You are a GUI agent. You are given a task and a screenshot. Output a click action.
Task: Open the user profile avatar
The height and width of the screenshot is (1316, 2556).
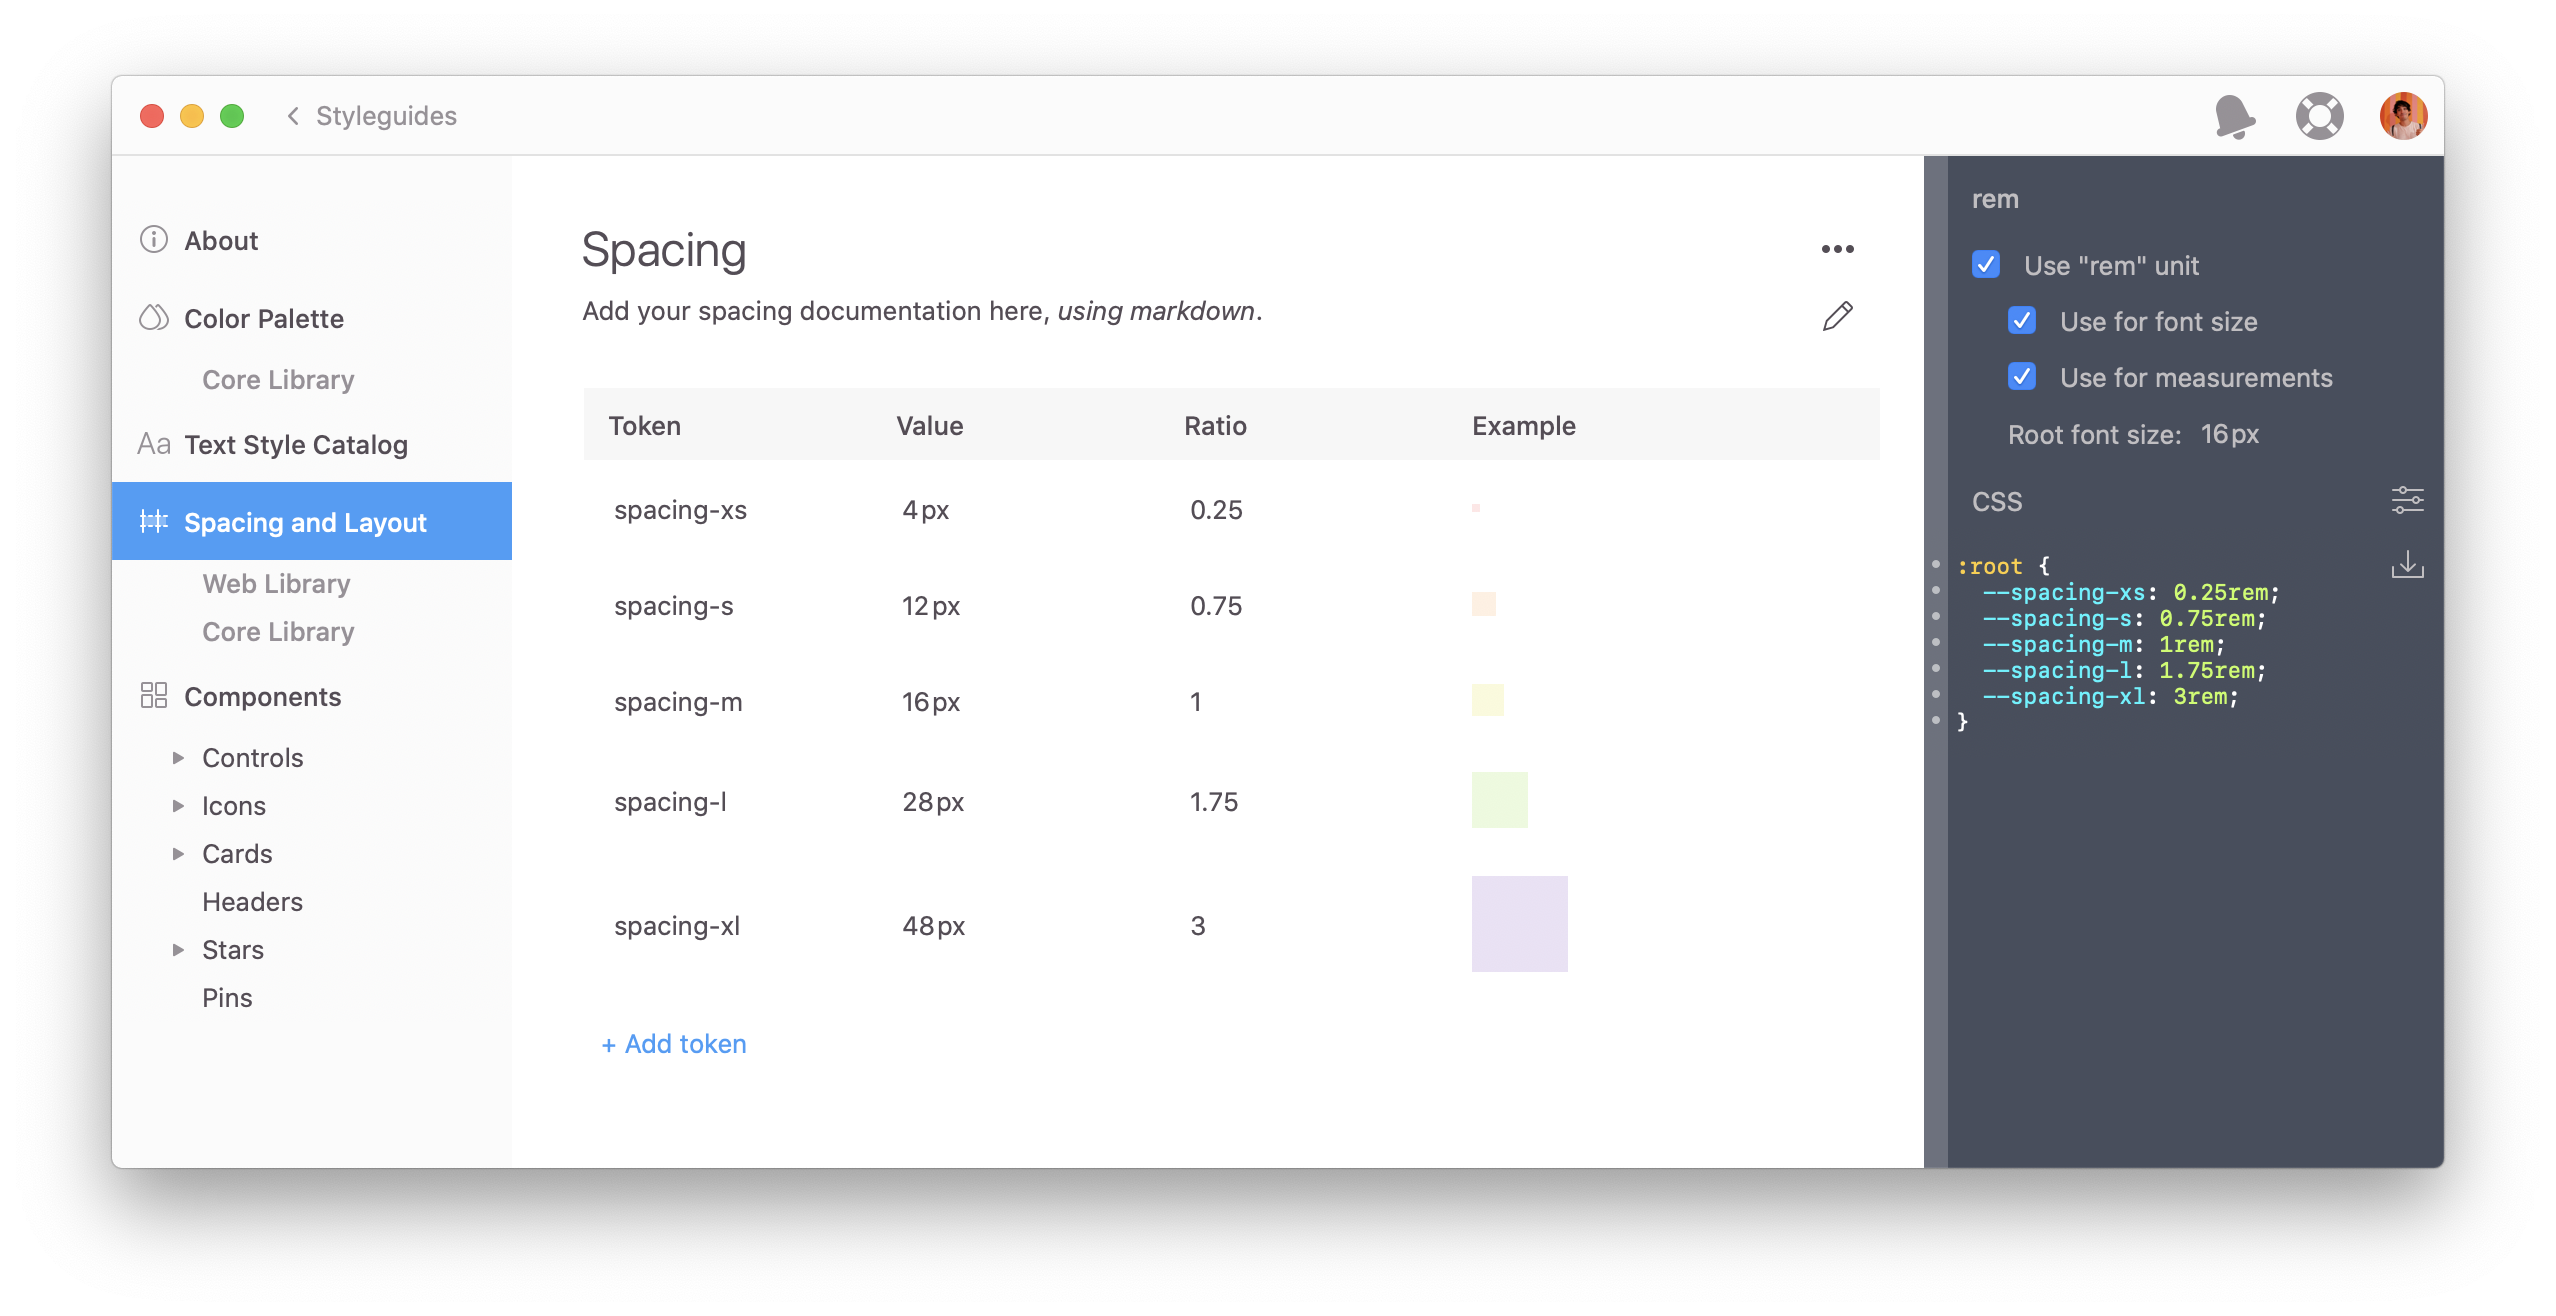[2403, 117]
